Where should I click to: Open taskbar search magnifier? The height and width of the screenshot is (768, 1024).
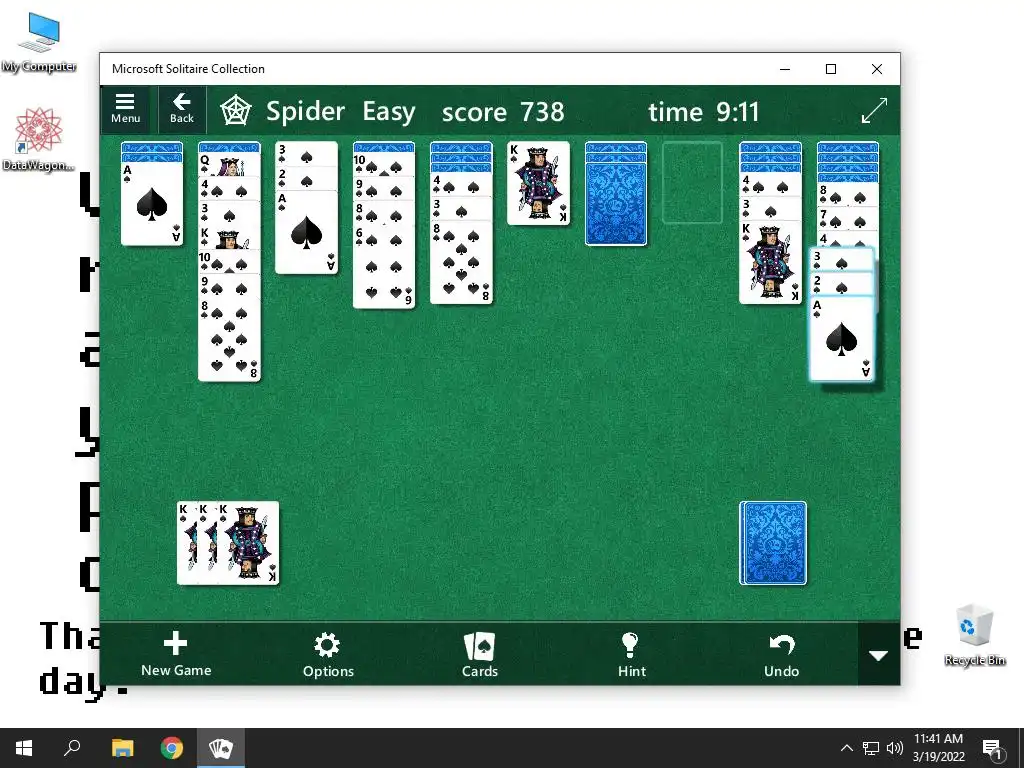[72, 748]
